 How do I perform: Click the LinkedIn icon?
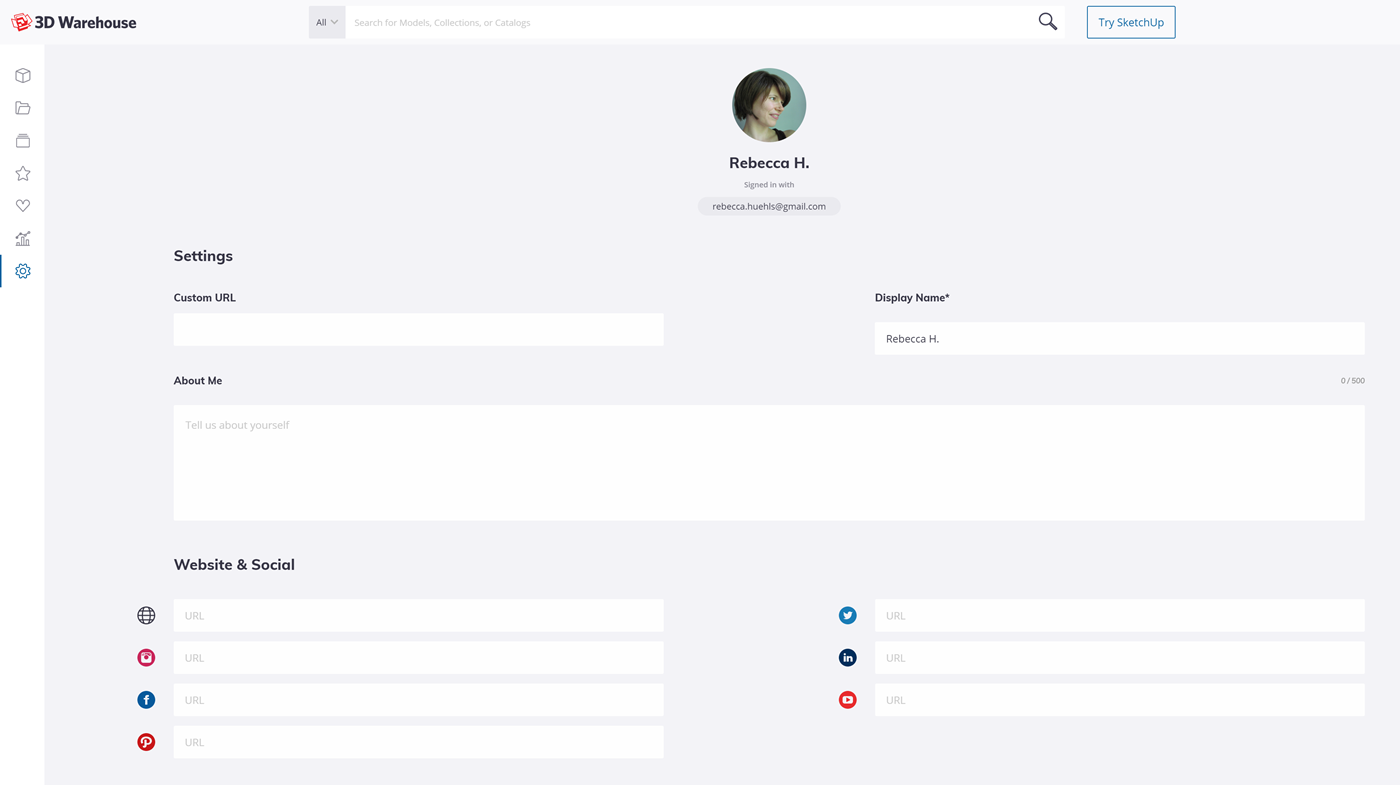[x=848, y=658]
